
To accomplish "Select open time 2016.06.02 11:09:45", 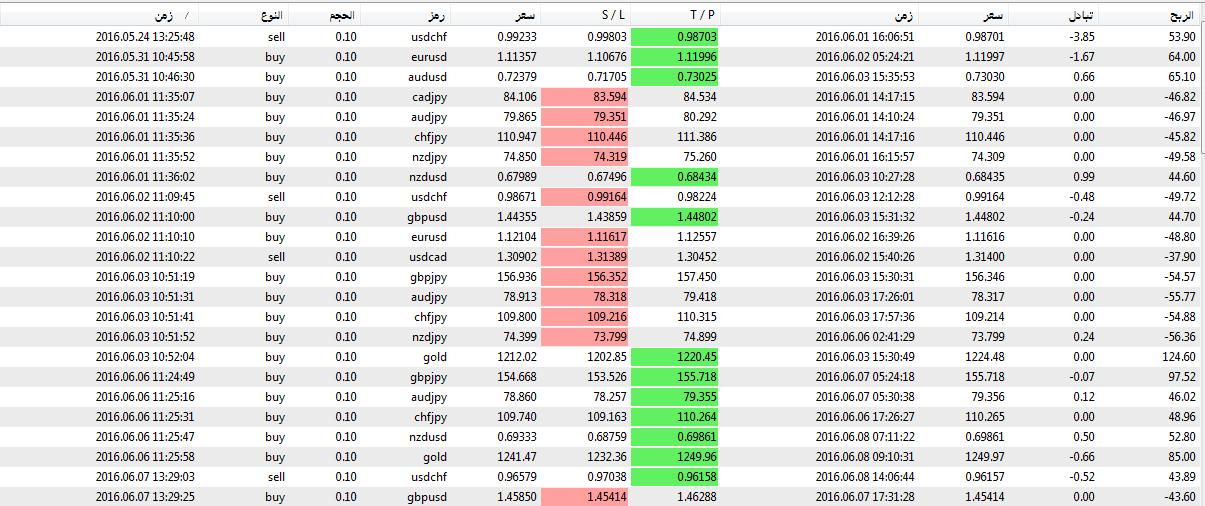I will 145,197.
